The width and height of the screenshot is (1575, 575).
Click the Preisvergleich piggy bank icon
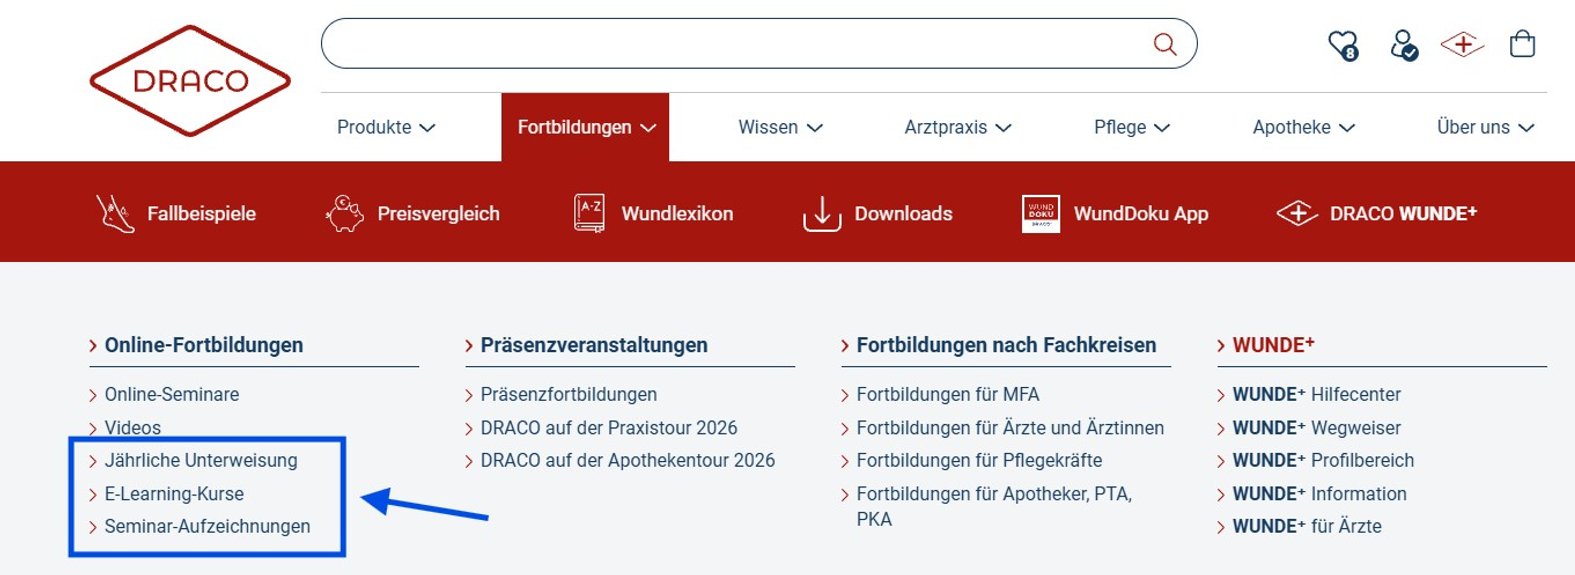345,213
